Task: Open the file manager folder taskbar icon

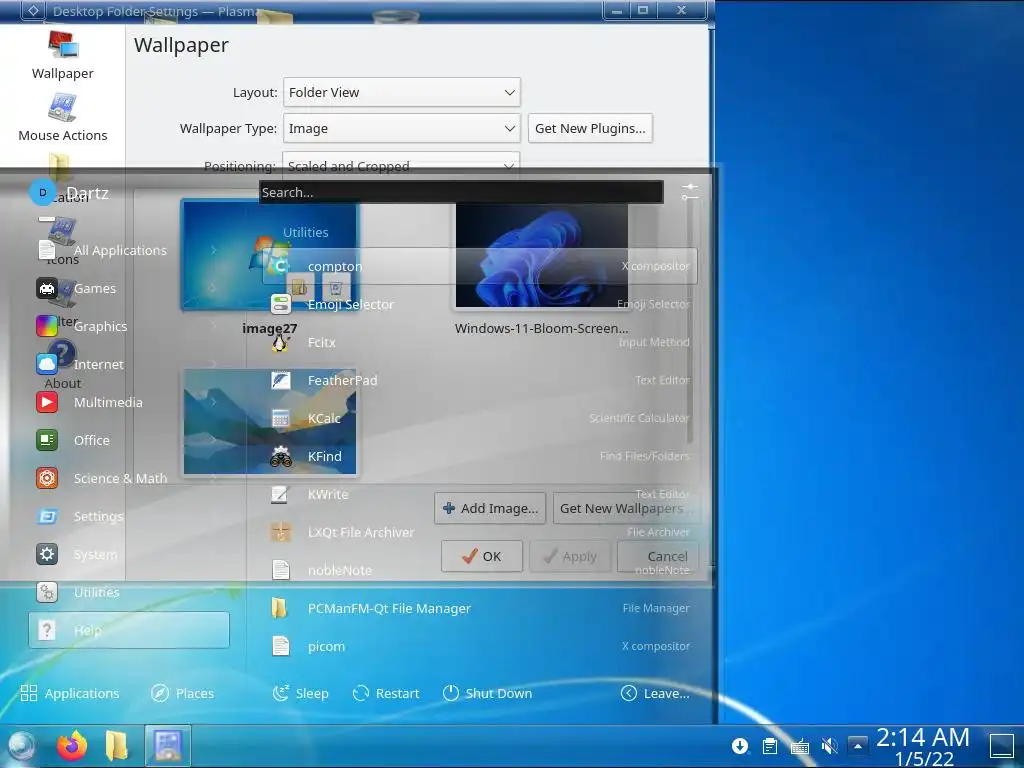Action: tap(117, 746)
